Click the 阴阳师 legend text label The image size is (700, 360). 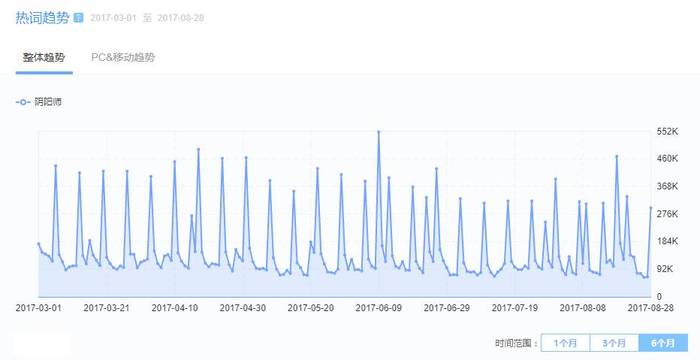48,102
